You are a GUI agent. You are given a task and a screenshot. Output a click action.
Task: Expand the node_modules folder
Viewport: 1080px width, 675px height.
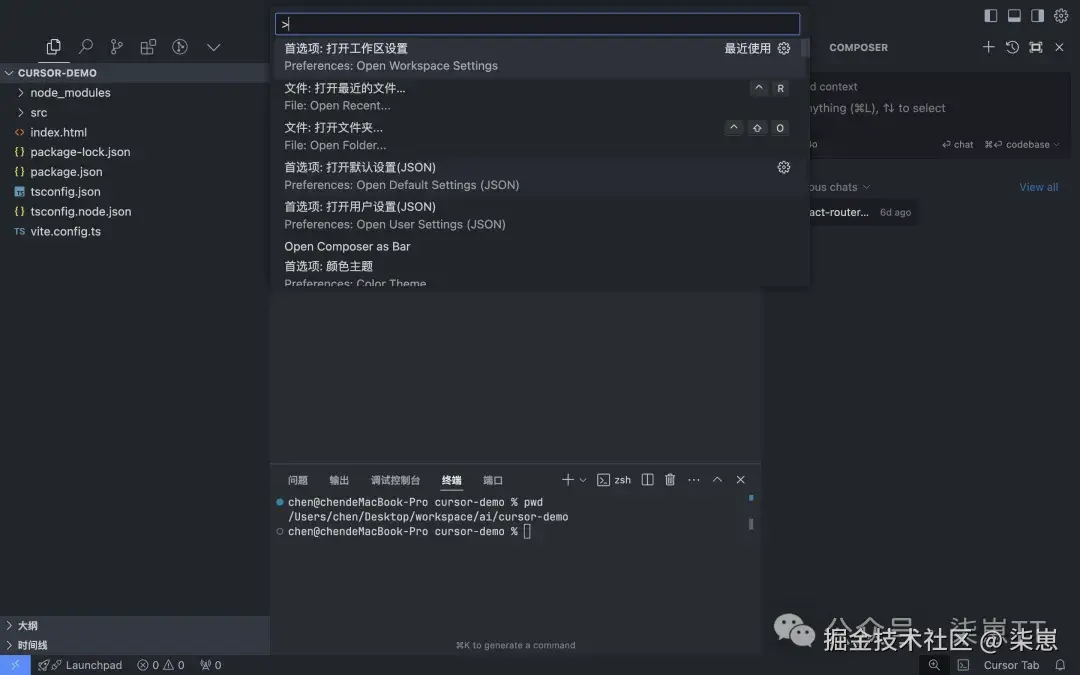(x=134, y=92)
